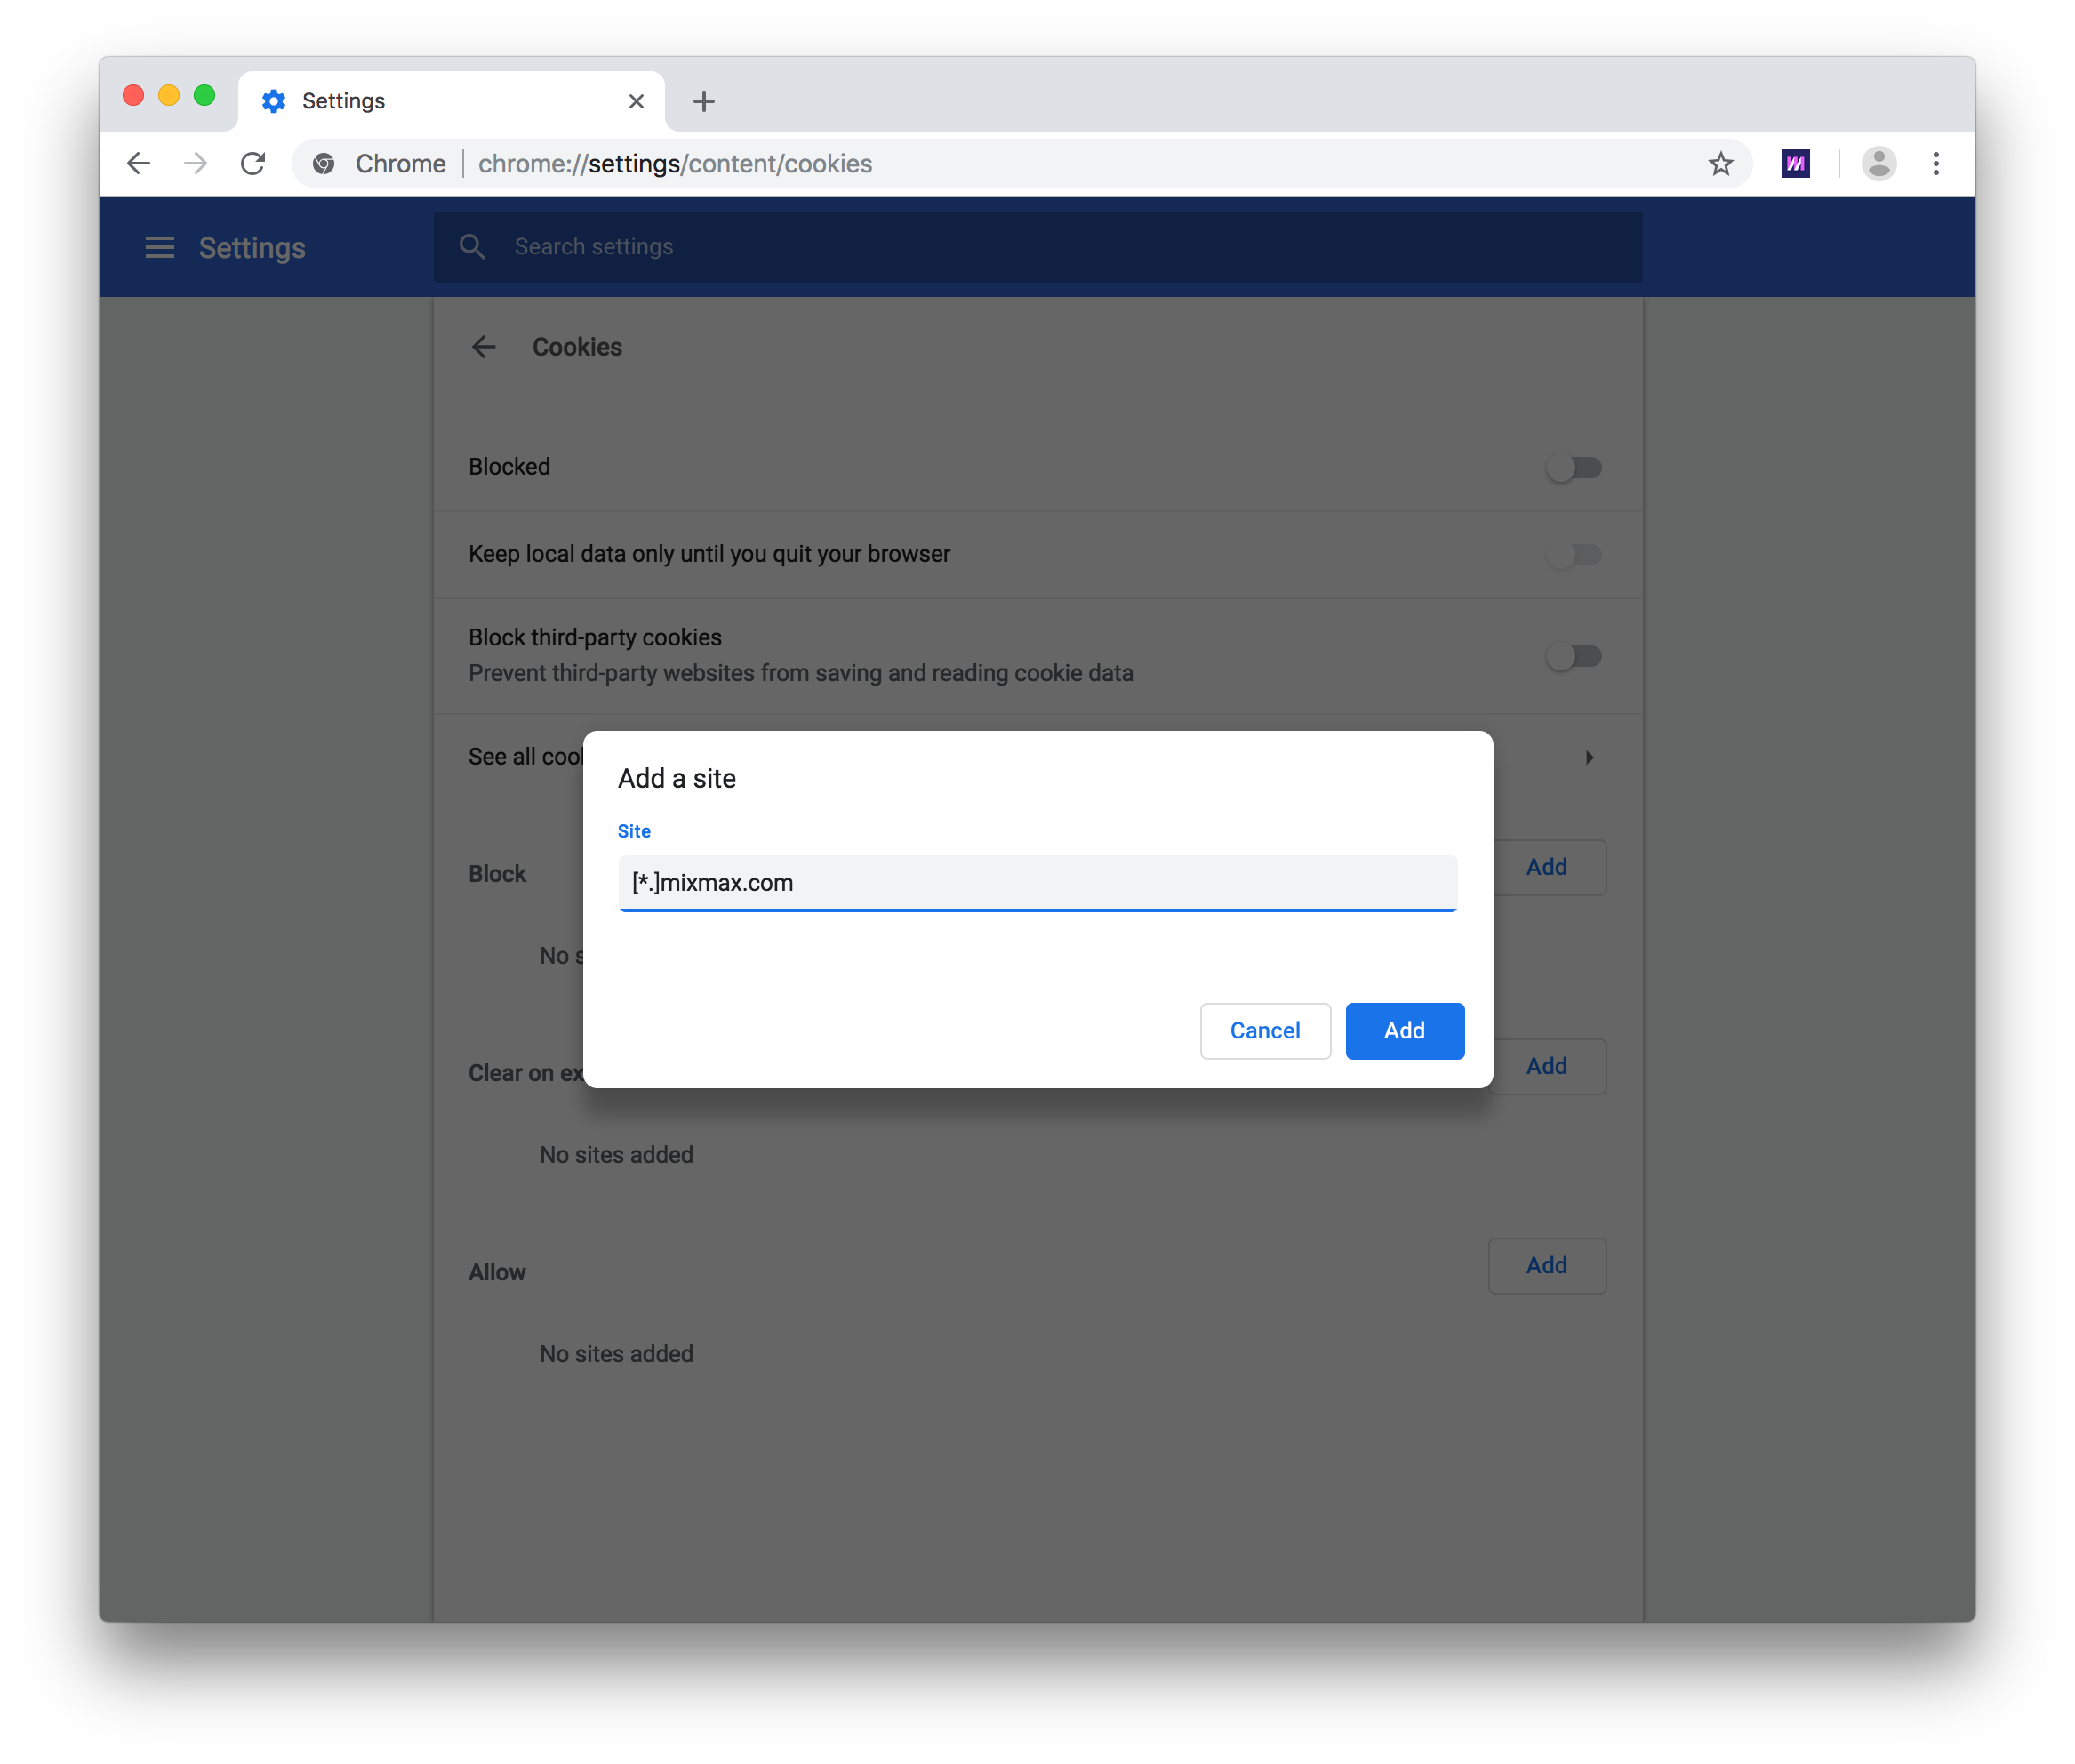
Task: Close the Settings tab
Action: click(x=636, y=101)
